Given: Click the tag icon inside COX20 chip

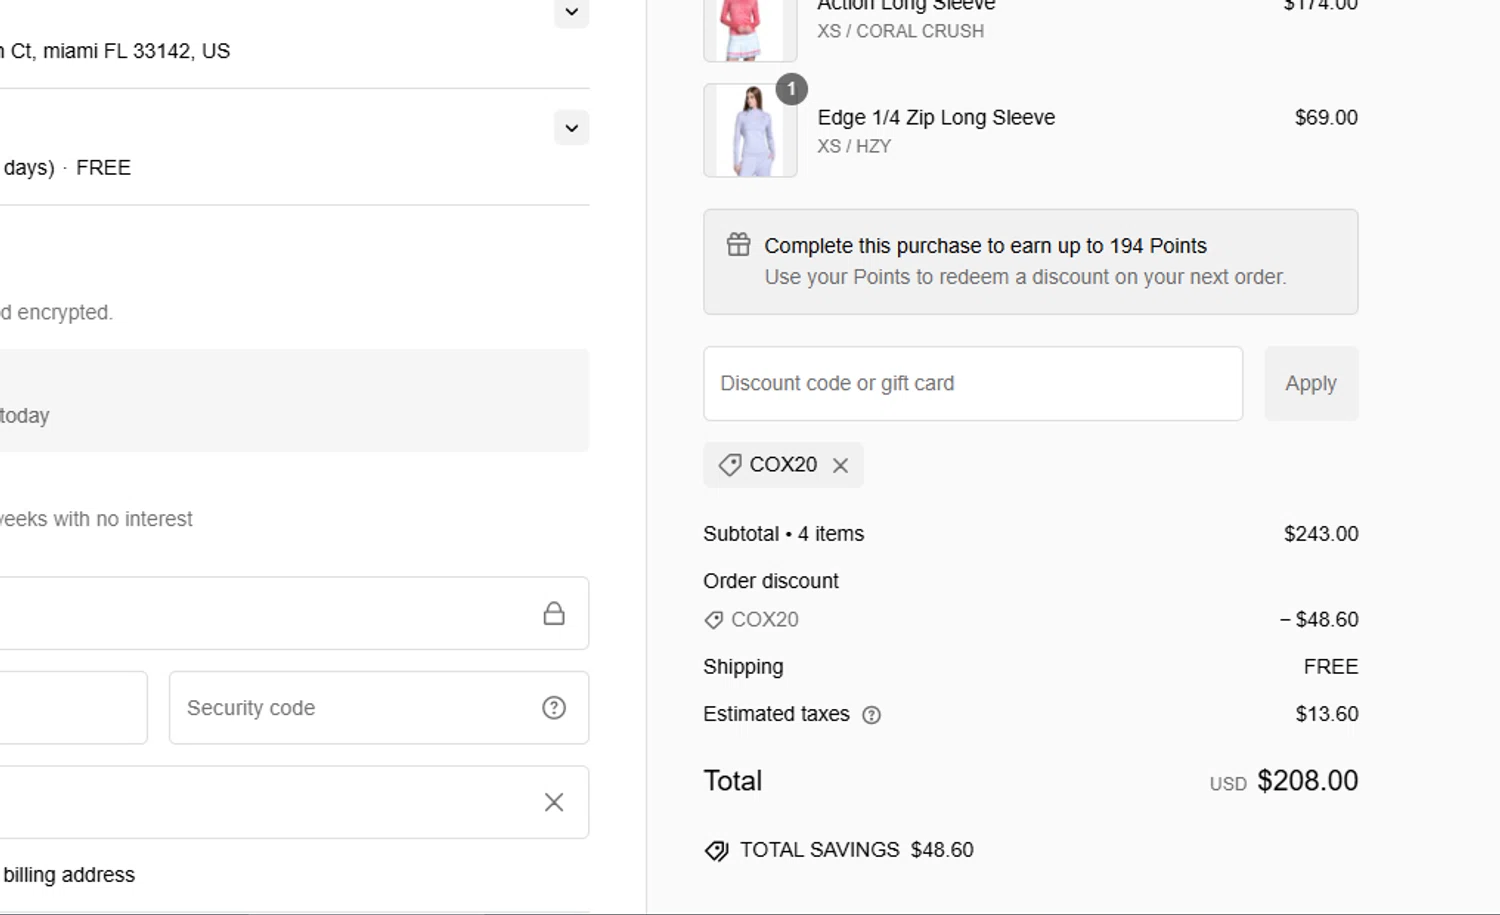Looking at the screenshot, I should pyautogui.click(x=730, y=465).
